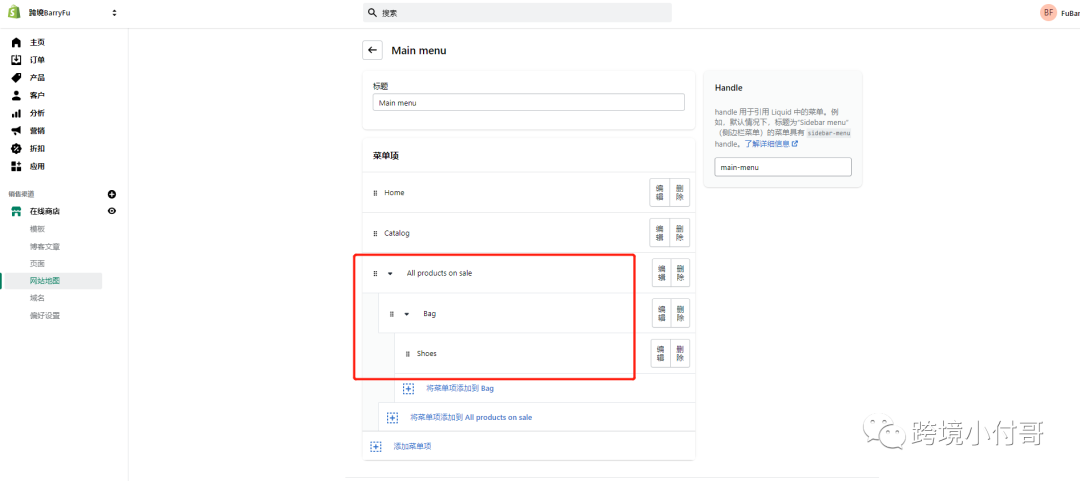Click 删除 for the Home item

(x=680, y=193)
